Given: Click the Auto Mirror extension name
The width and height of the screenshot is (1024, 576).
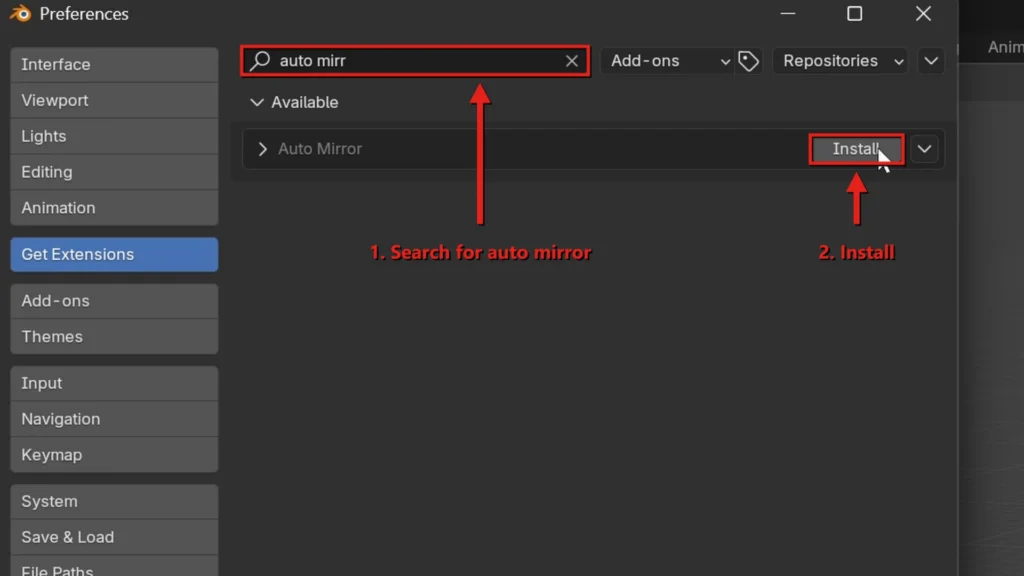Looking at the screenshot, I should [320, 149].
